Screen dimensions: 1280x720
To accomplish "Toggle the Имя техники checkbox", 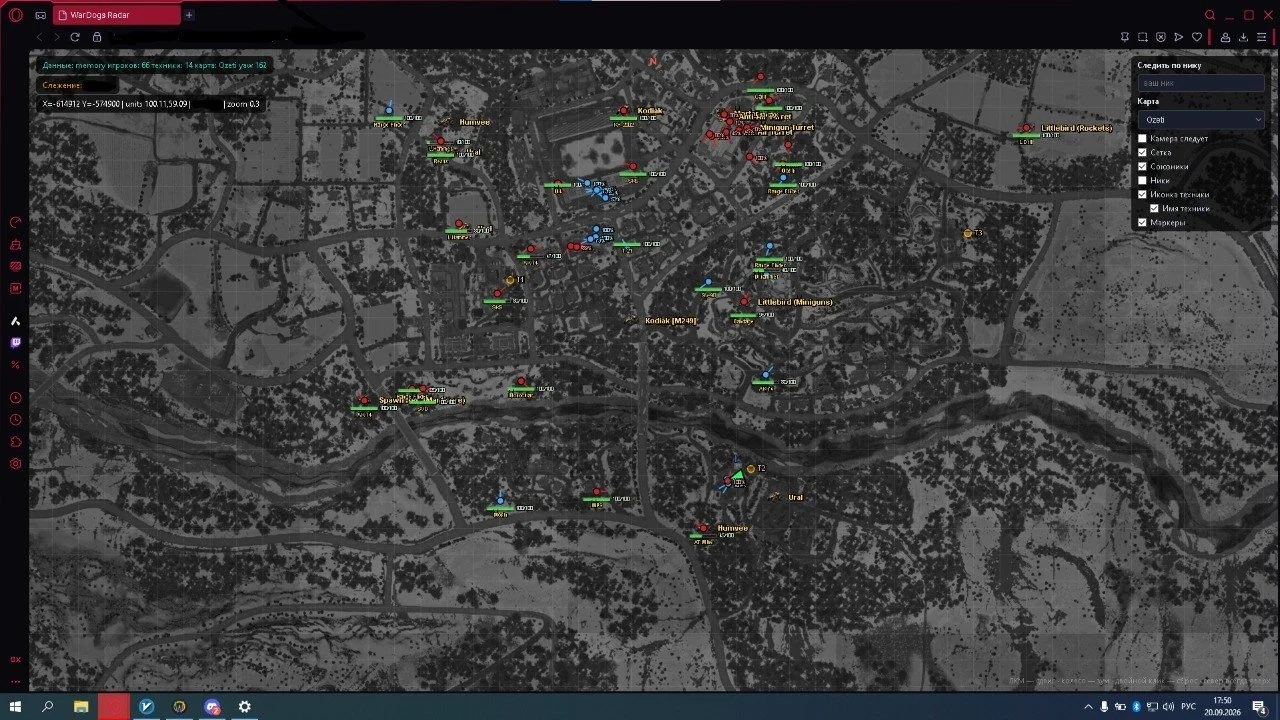I will 1155,209.
